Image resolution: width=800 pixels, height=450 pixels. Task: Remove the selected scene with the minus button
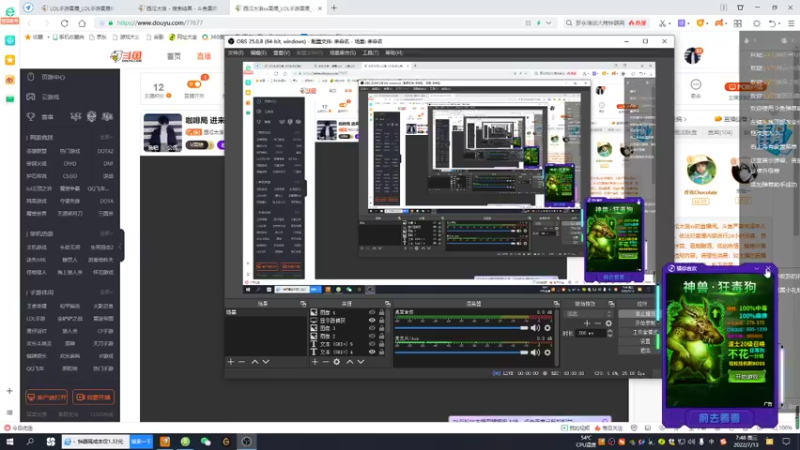click(242, 362)
